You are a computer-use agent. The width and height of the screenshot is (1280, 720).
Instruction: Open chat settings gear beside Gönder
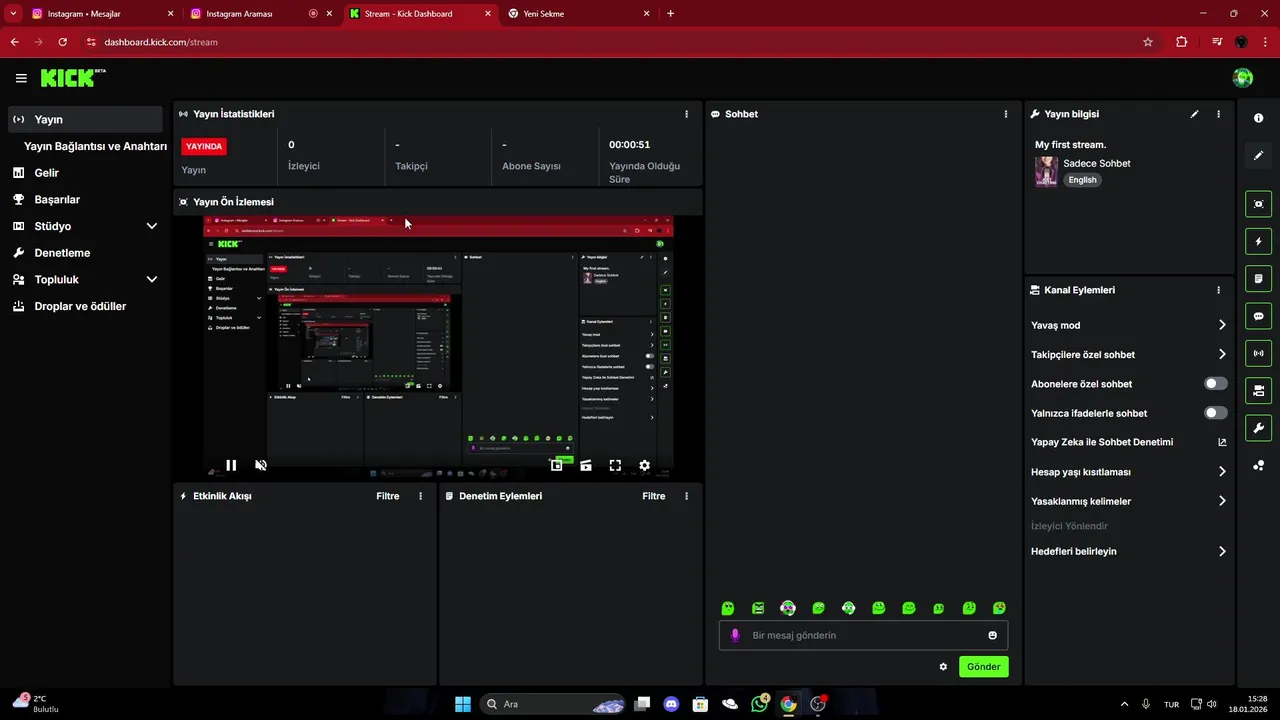(x=943, y=667)
